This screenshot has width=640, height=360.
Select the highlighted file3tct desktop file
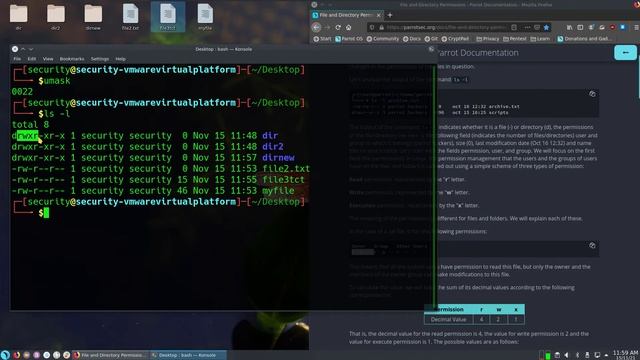click(x=168, y=16)
